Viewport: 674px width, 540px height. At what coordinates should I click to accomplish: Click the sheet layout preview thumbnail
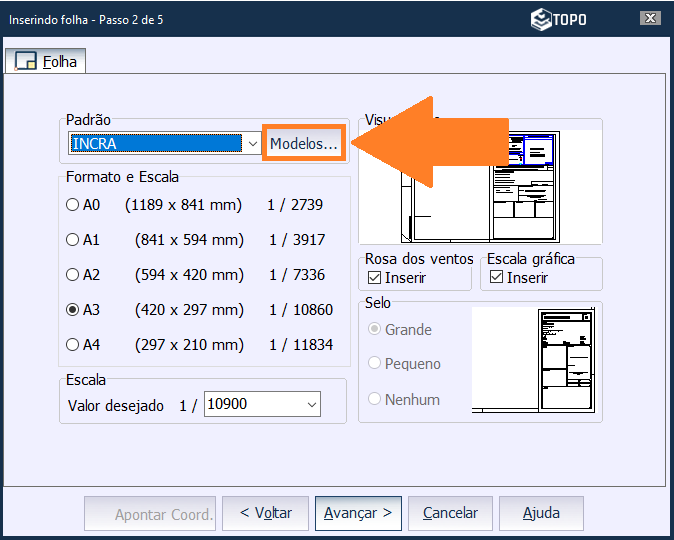[480, 187]
